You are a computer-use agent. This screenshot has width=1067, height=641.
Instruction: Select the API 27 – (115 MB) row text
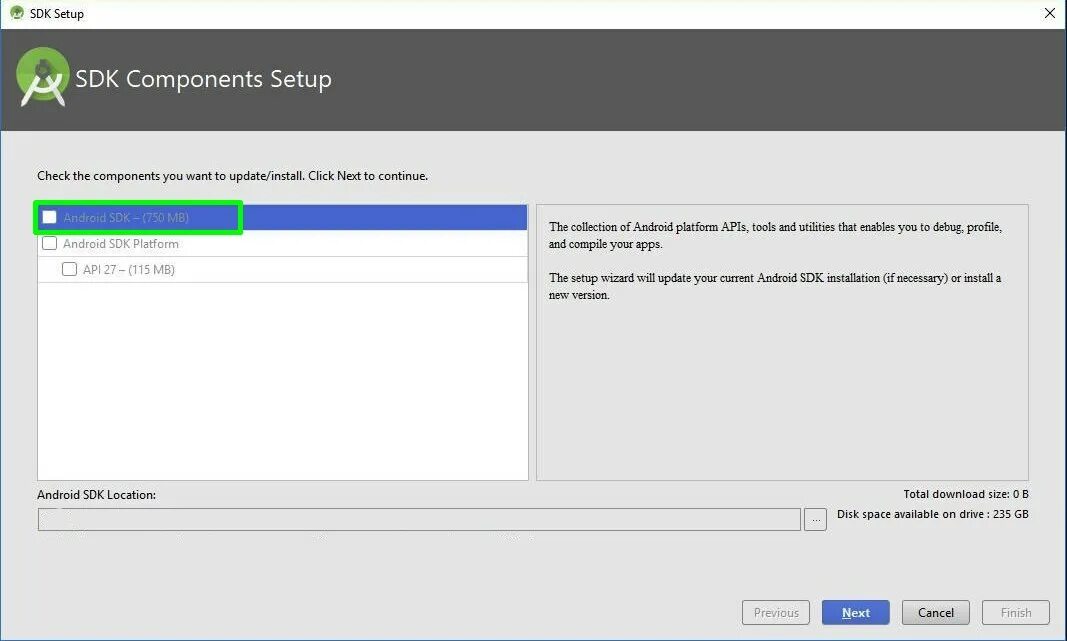[x=129, y=269]
